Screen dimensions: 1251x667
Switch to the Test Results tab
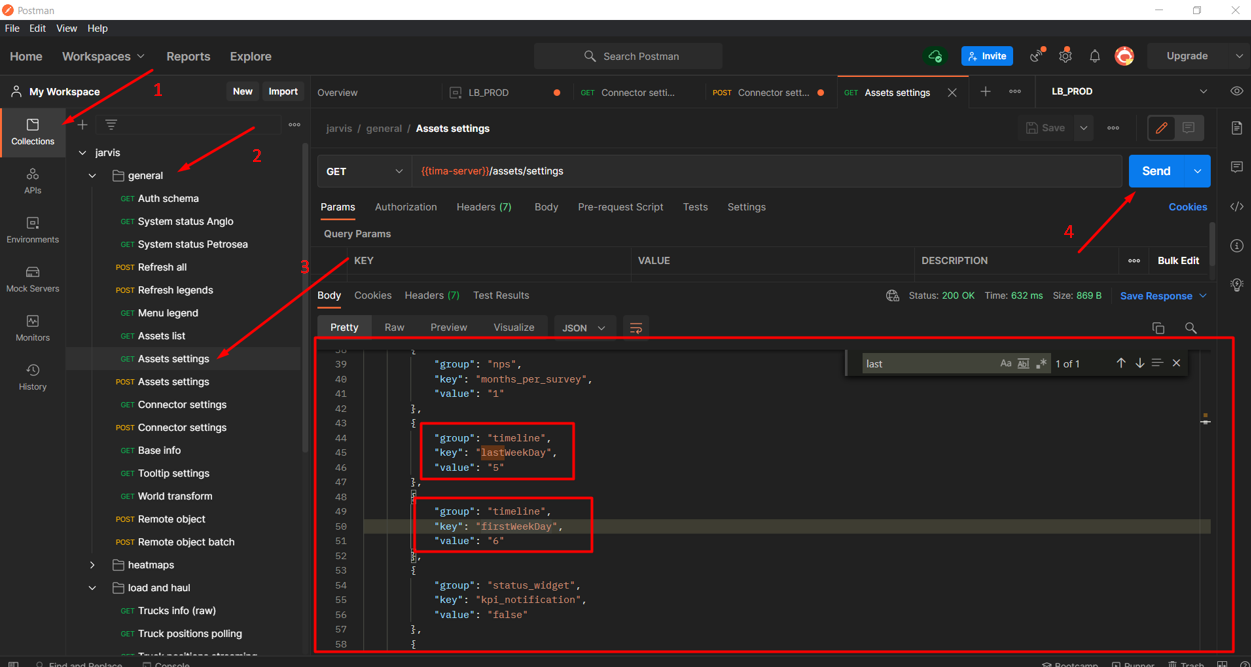[501, 296]
